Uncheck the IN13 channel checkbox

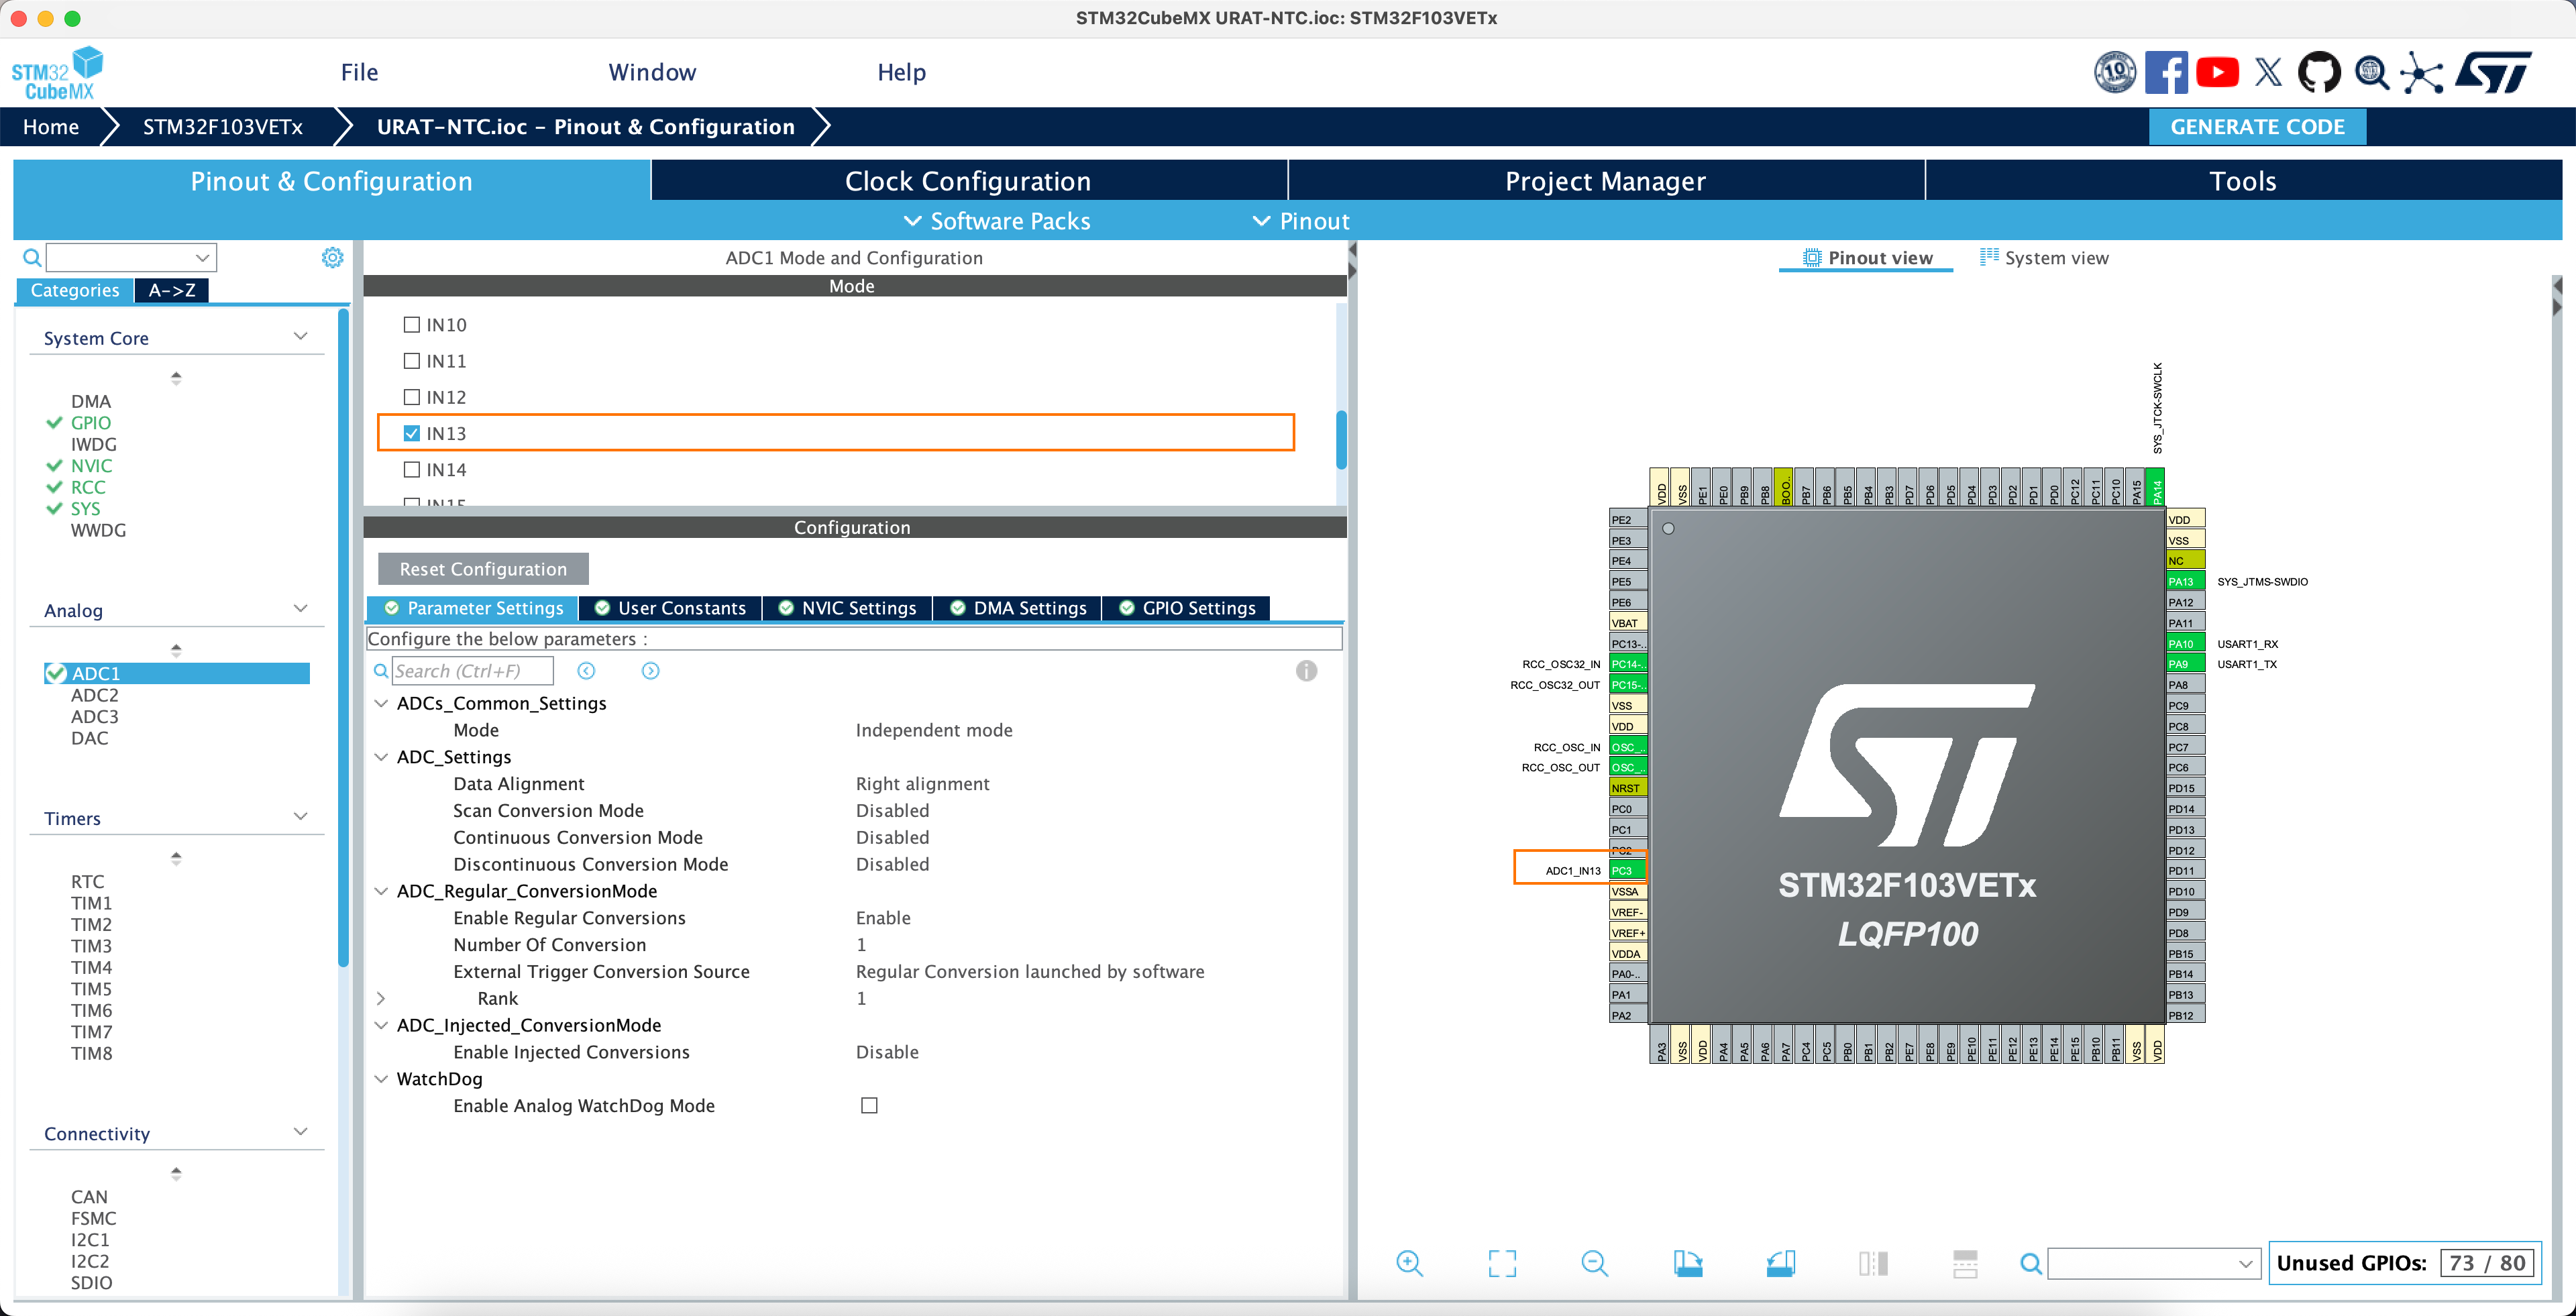(412, 433)
